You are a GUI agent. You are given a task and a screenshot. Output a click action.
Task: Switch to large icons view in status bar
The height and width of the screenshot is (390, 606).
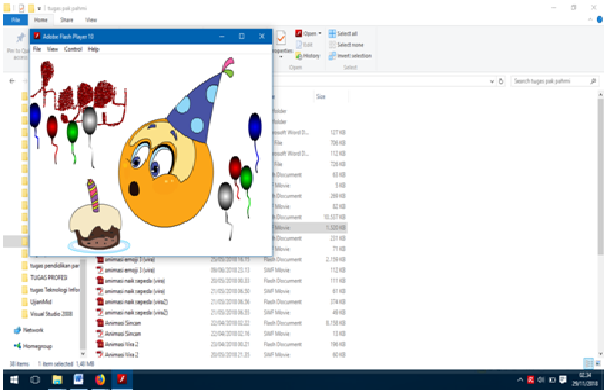tap(598, 364)
